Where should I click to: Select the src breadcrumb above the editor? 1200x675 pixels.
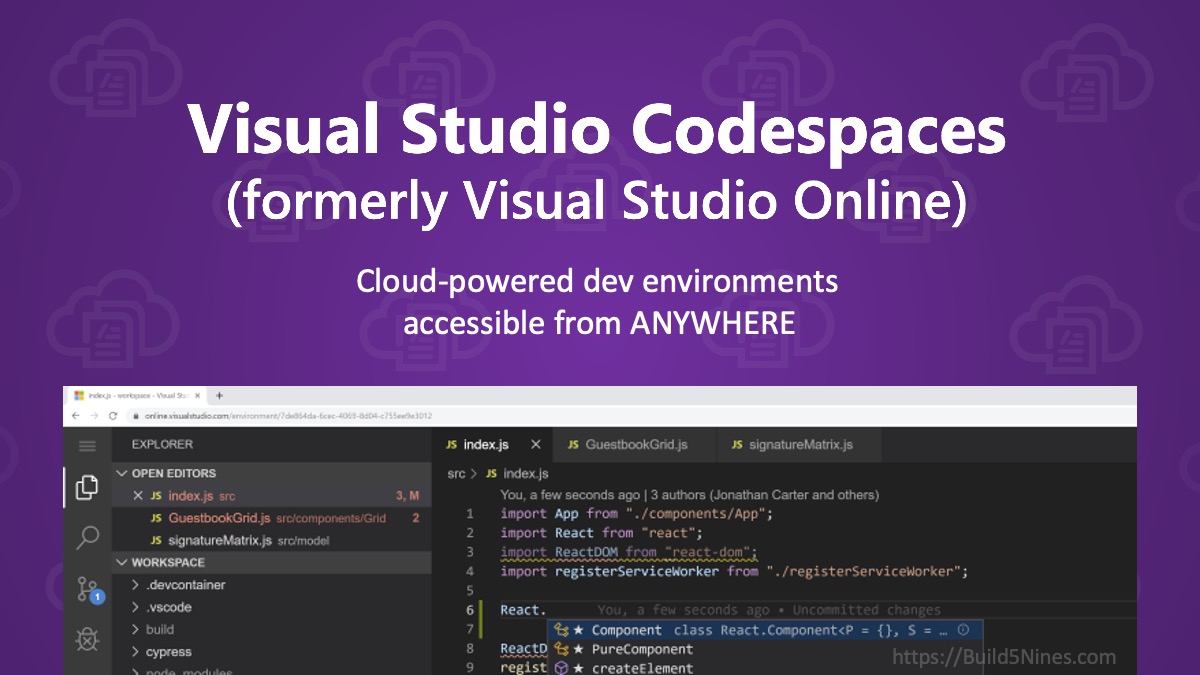tap(455, 473)
